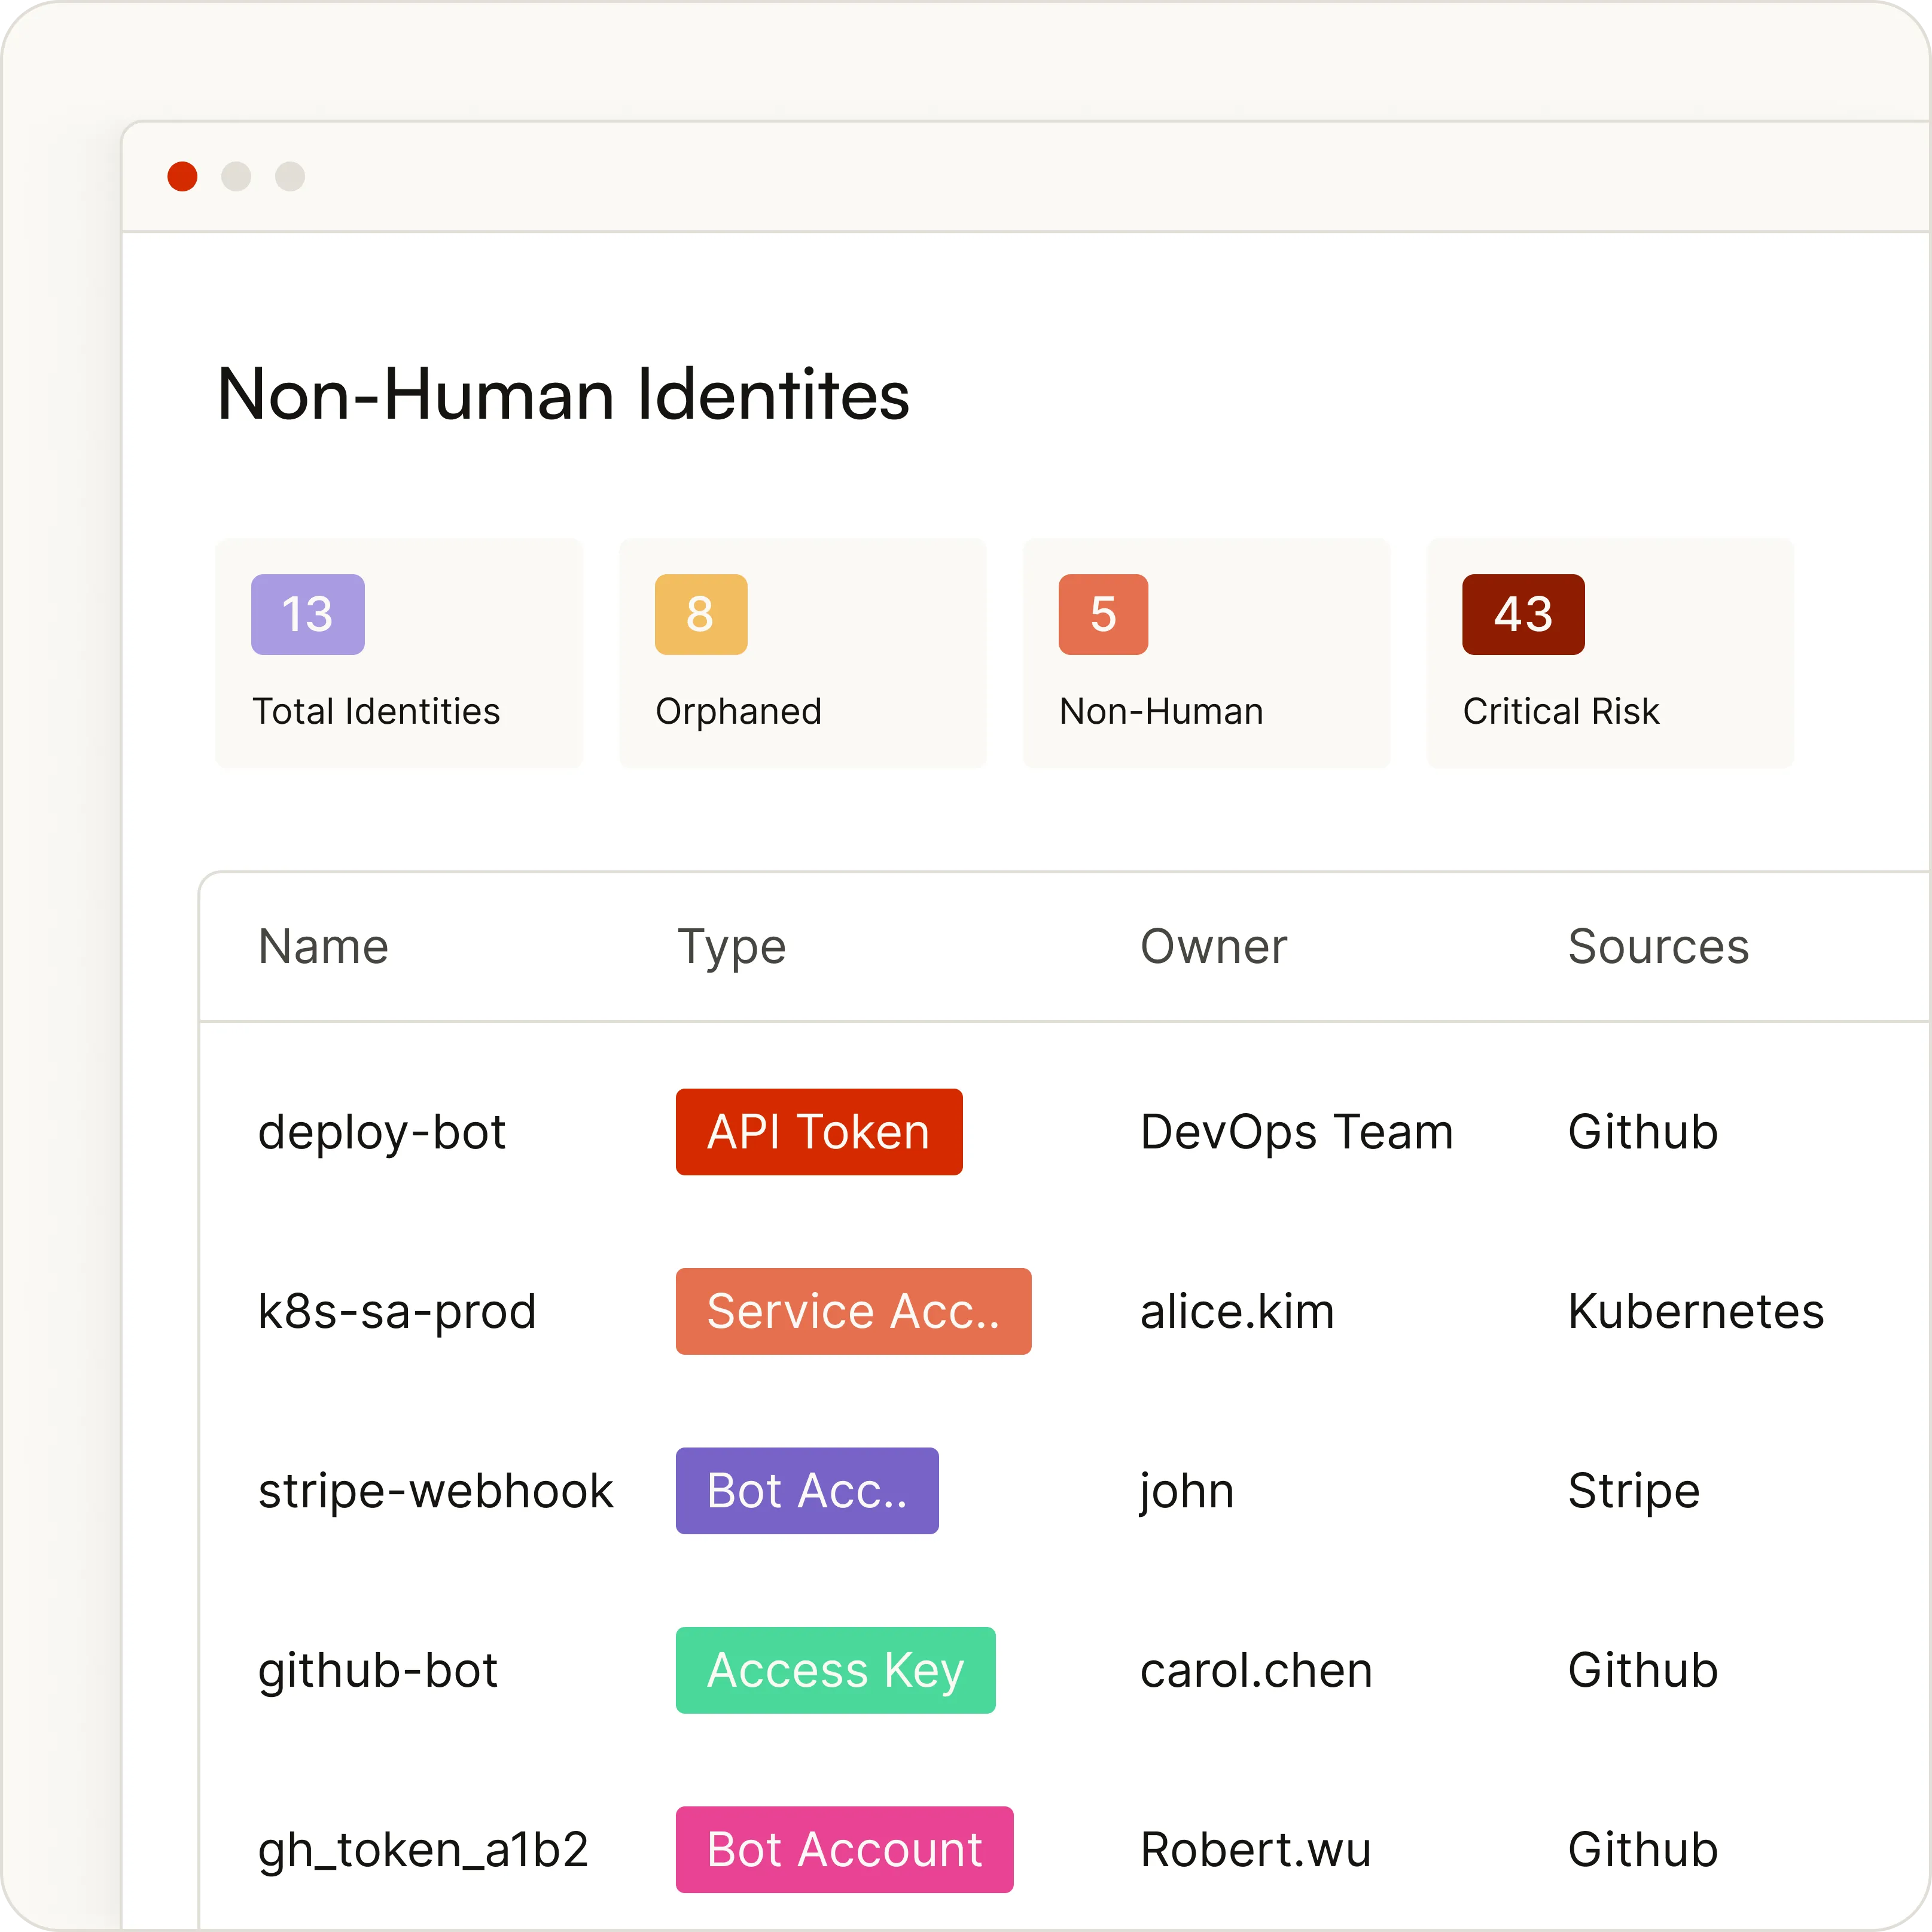Sort by the Owner column header

click(x=1213, y=946)
